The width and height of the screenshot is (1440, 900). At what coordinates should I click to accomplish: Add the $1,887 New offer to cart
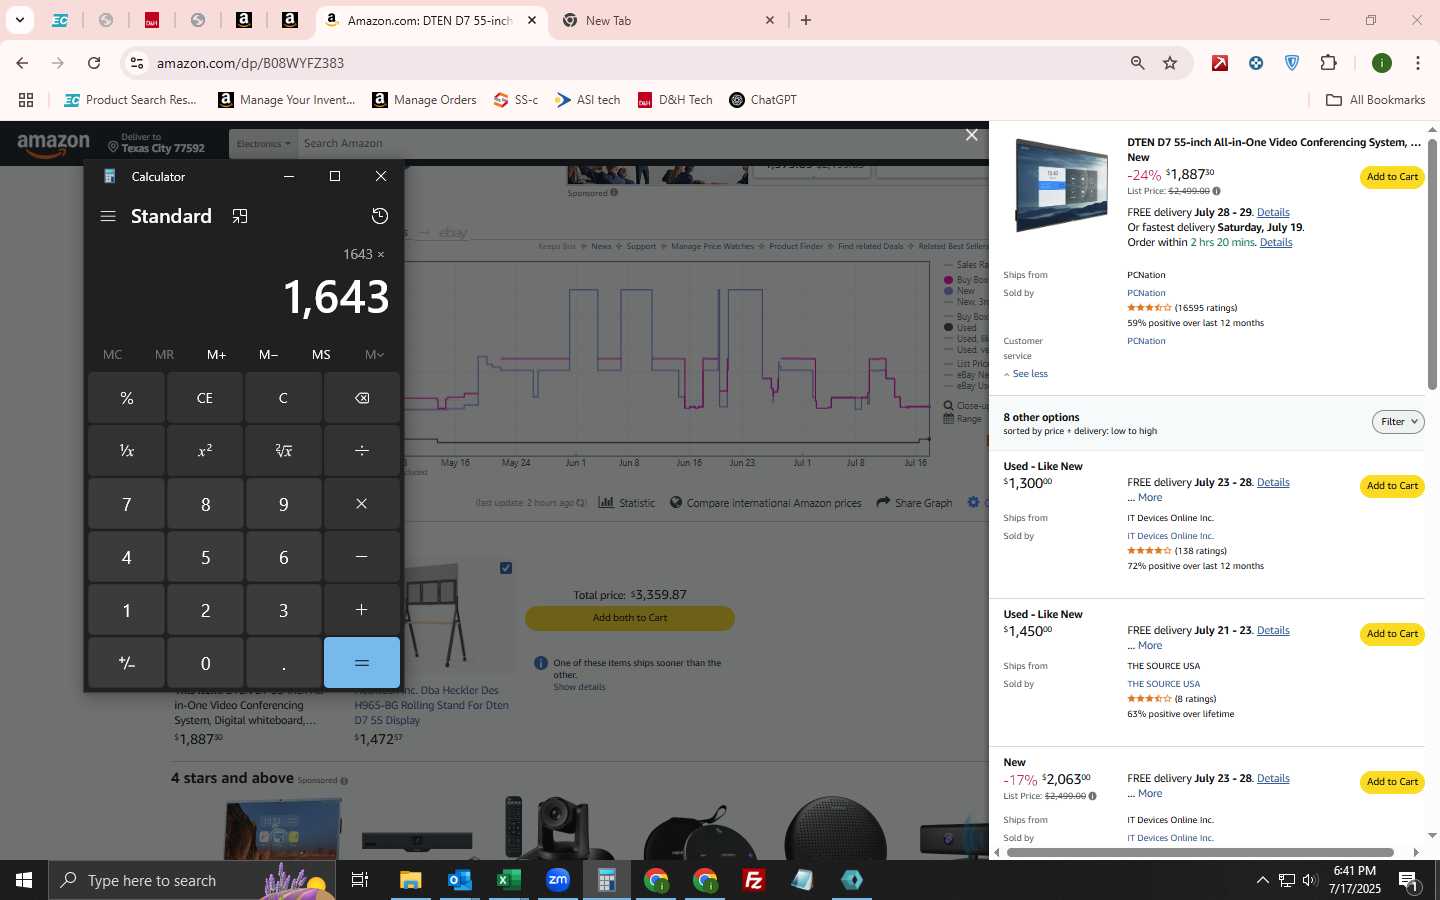point(1392,177)
